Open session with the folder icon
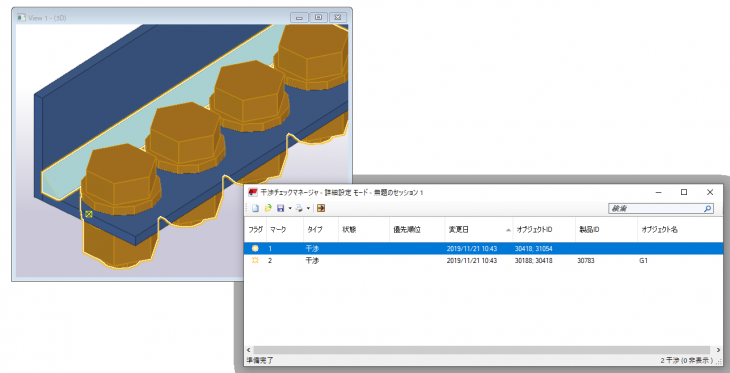730x373 pixels. 268,209
